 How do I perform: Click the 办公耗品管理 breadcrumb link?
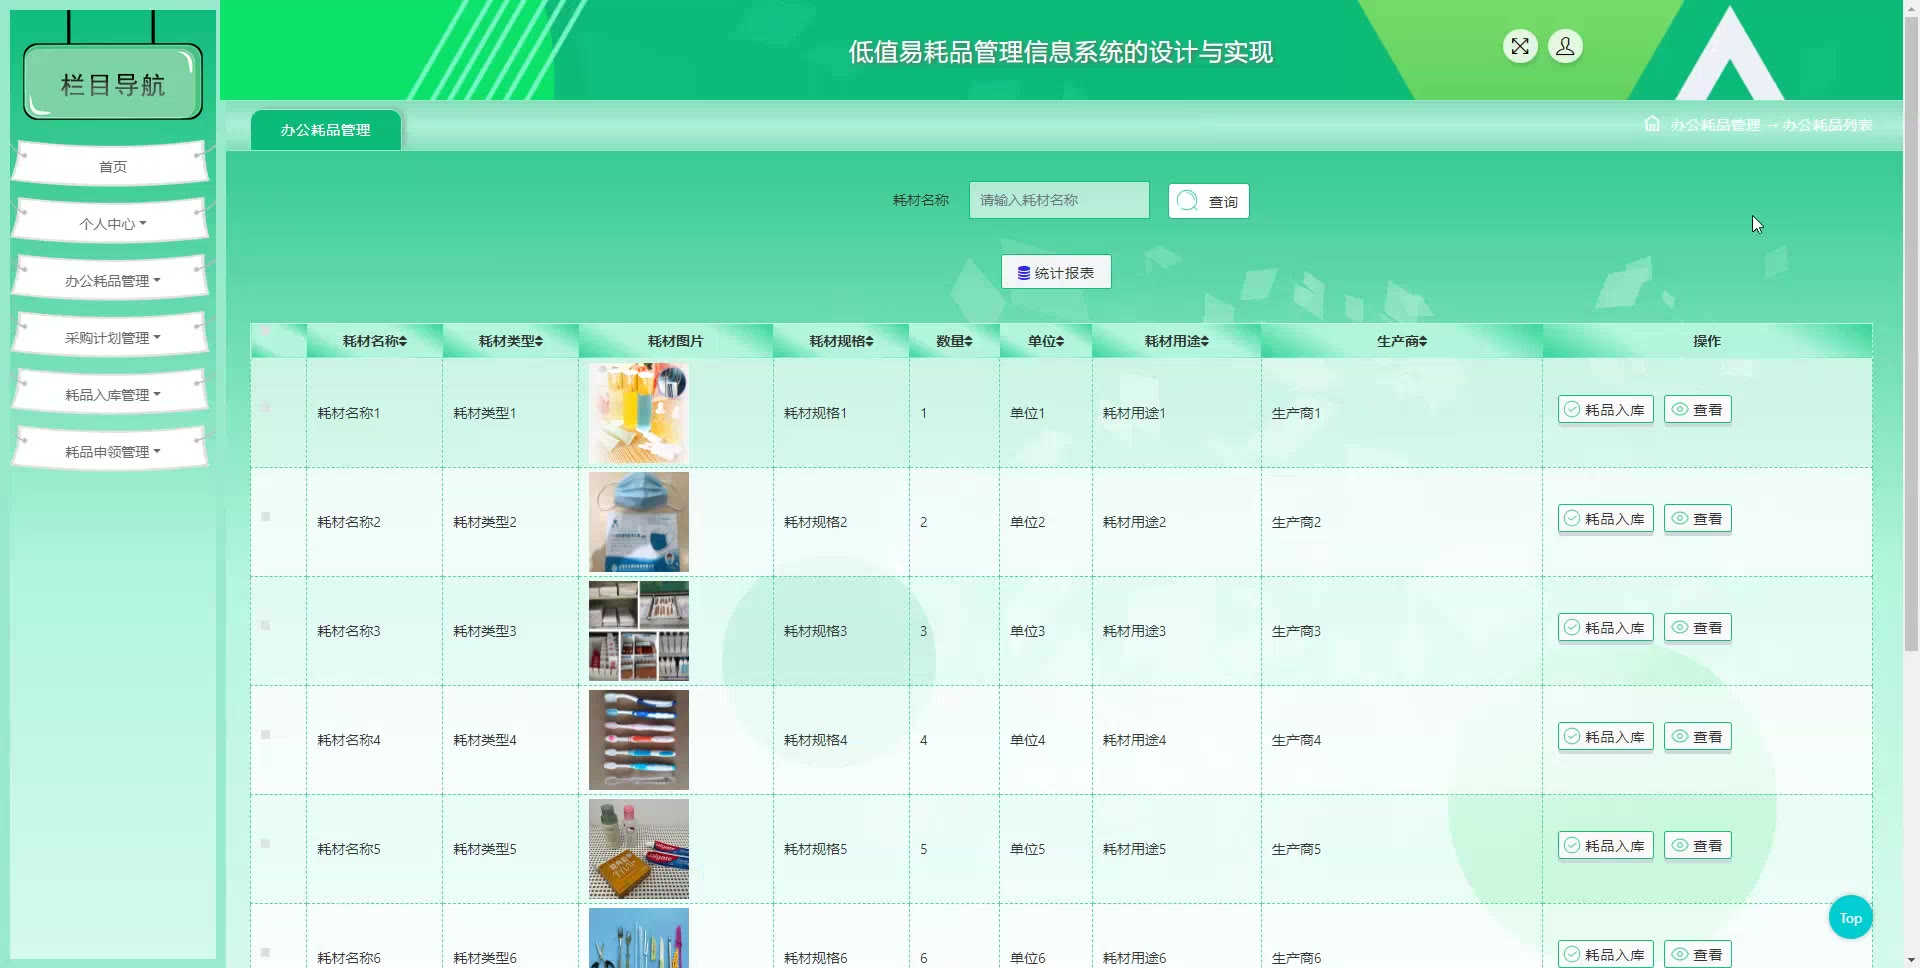(1715, 125)
